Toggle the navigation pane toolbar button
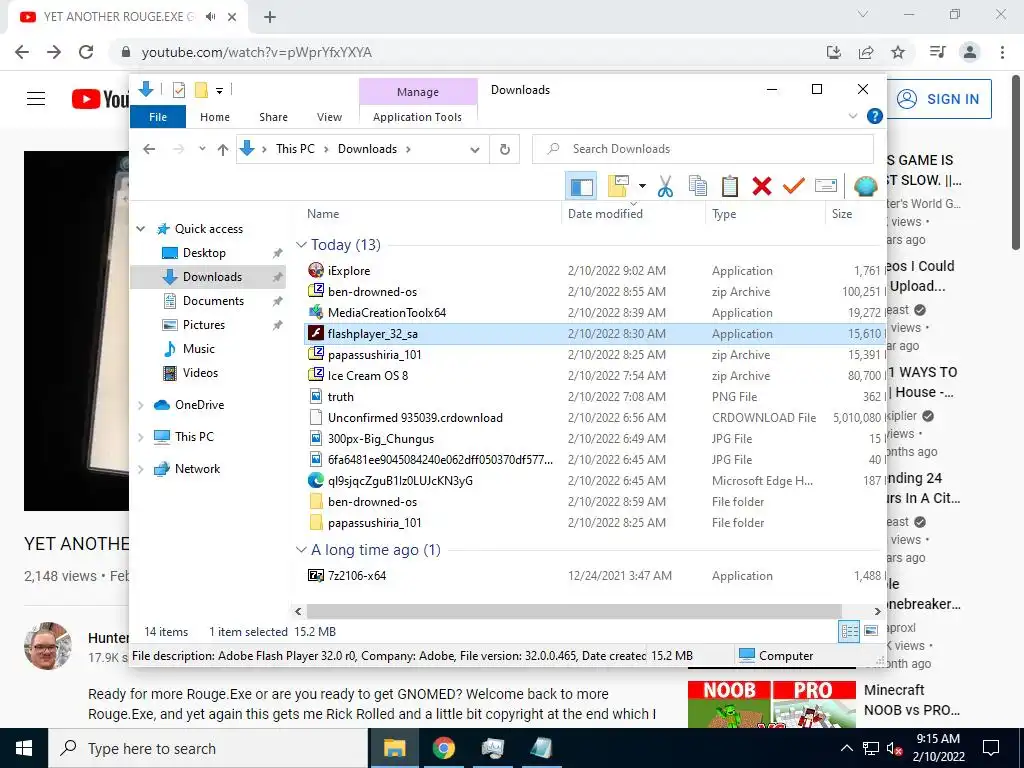Image resolution: width=1024 pixels, height=768 pixels. click(x=581, y=186)
